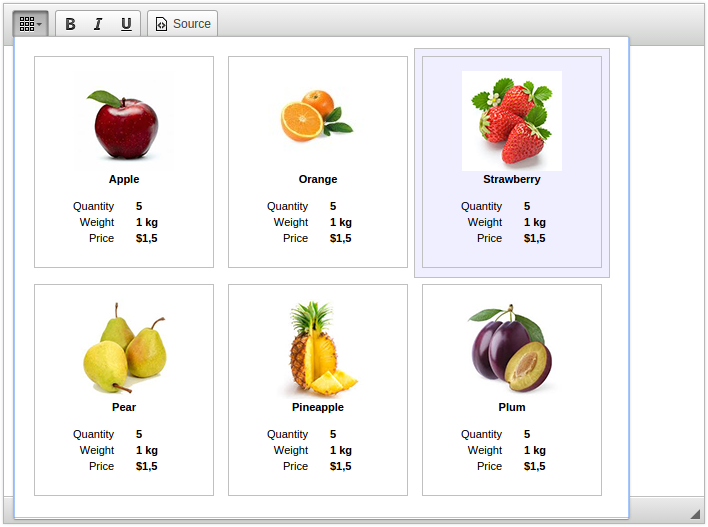Click the Strawberry title label

512,180
